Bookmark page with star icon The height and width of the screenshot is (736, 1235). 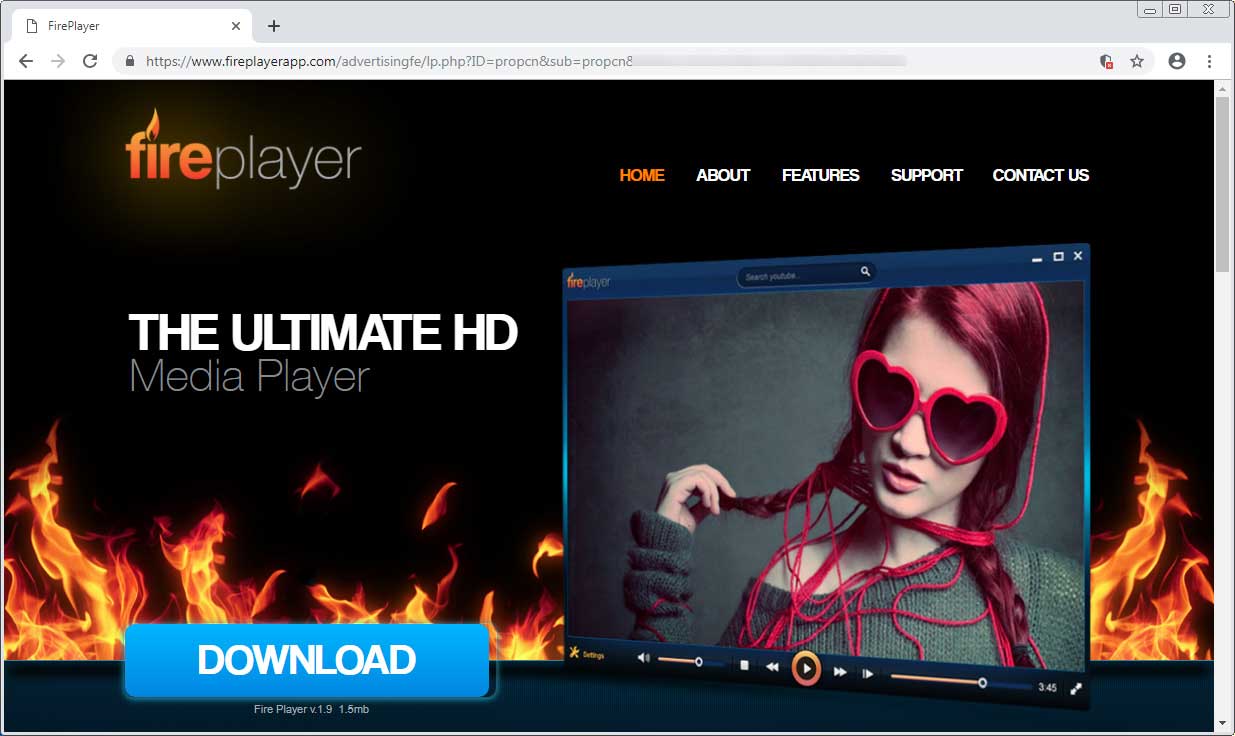click(1137, 61)
